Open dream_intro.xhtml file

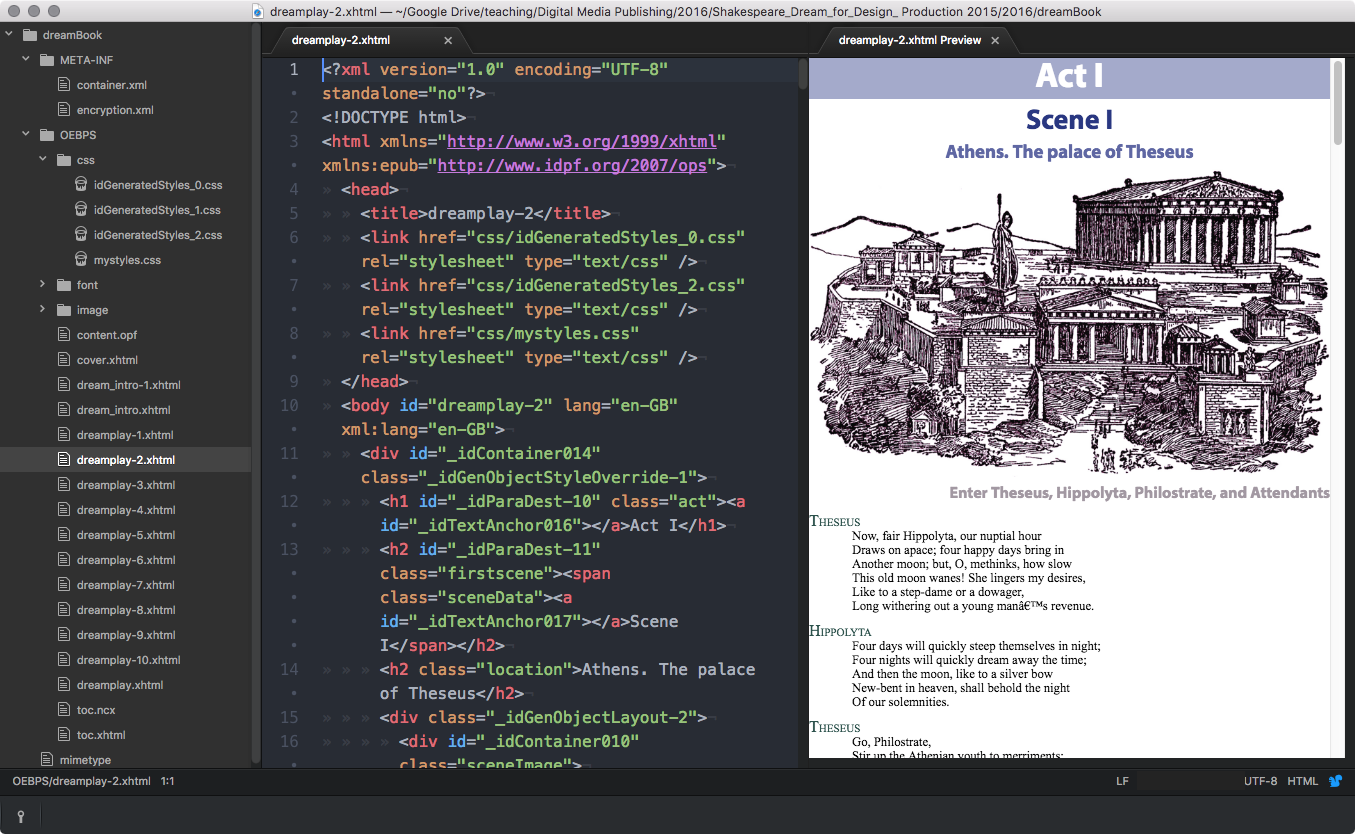point(124,410)
